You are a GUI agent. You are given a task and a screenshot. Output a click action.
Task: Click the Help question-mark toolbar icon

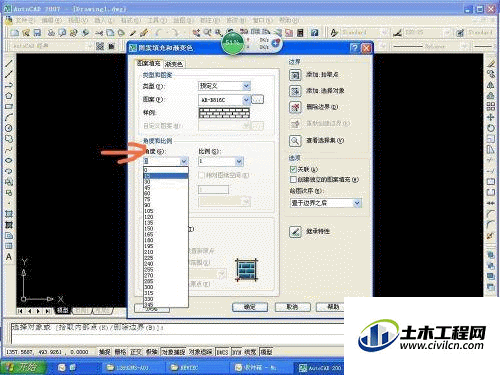pos(314,32)
